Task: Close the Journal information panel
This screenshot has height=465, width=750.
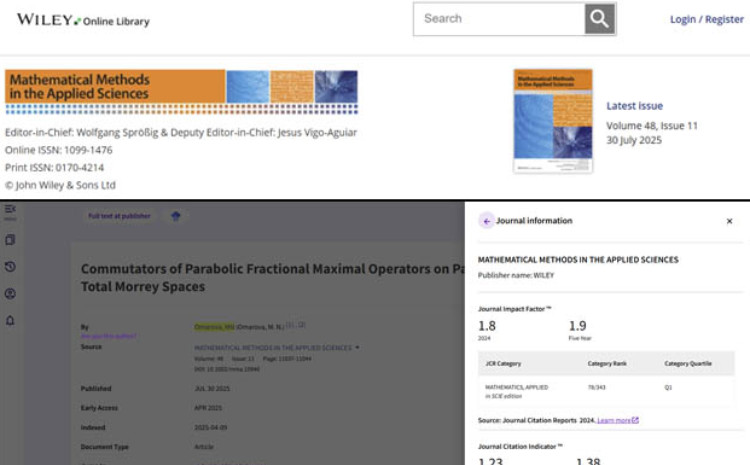Action: [x=729, y=221]
